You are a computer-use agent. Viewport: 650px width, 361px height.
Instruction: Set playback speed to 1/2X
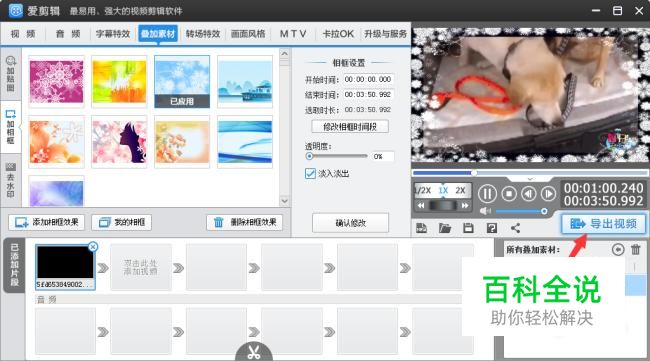point(423,190)
